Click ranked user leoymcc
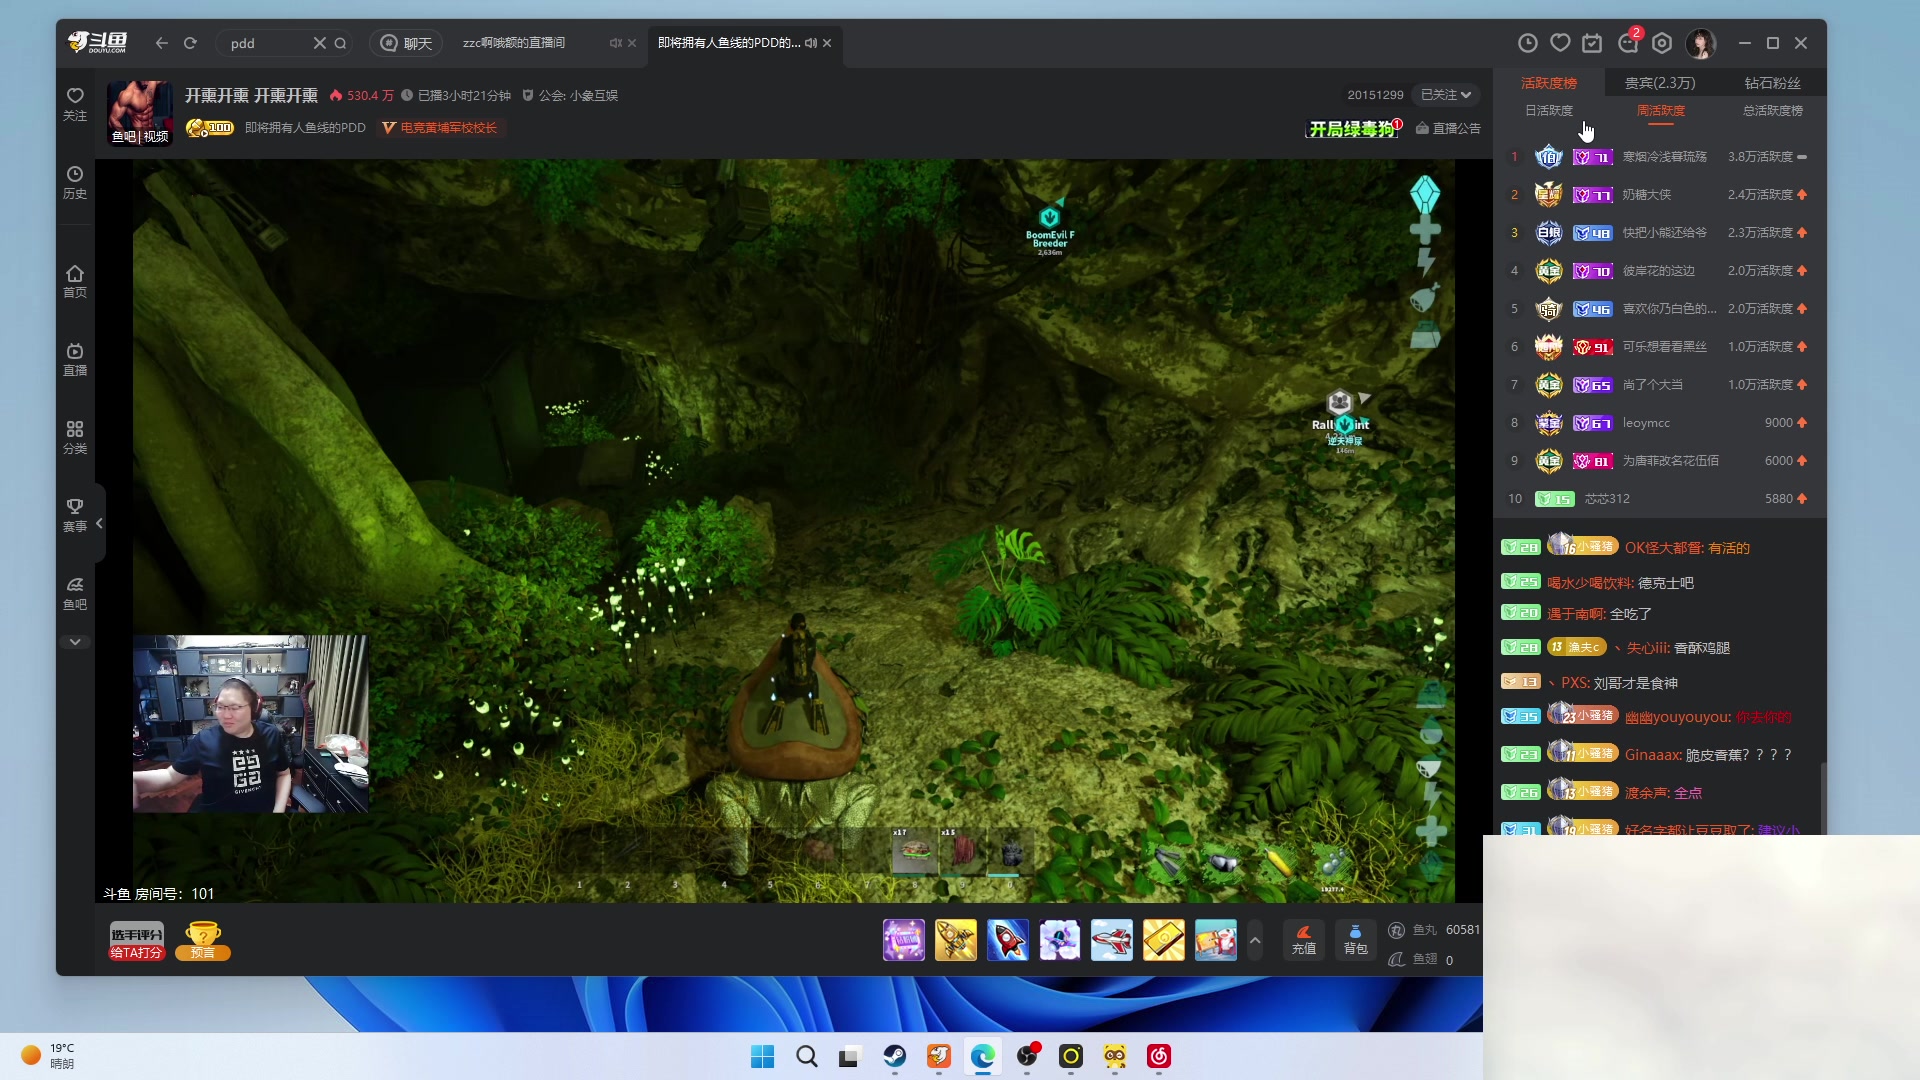 (x=1646, y=423)
